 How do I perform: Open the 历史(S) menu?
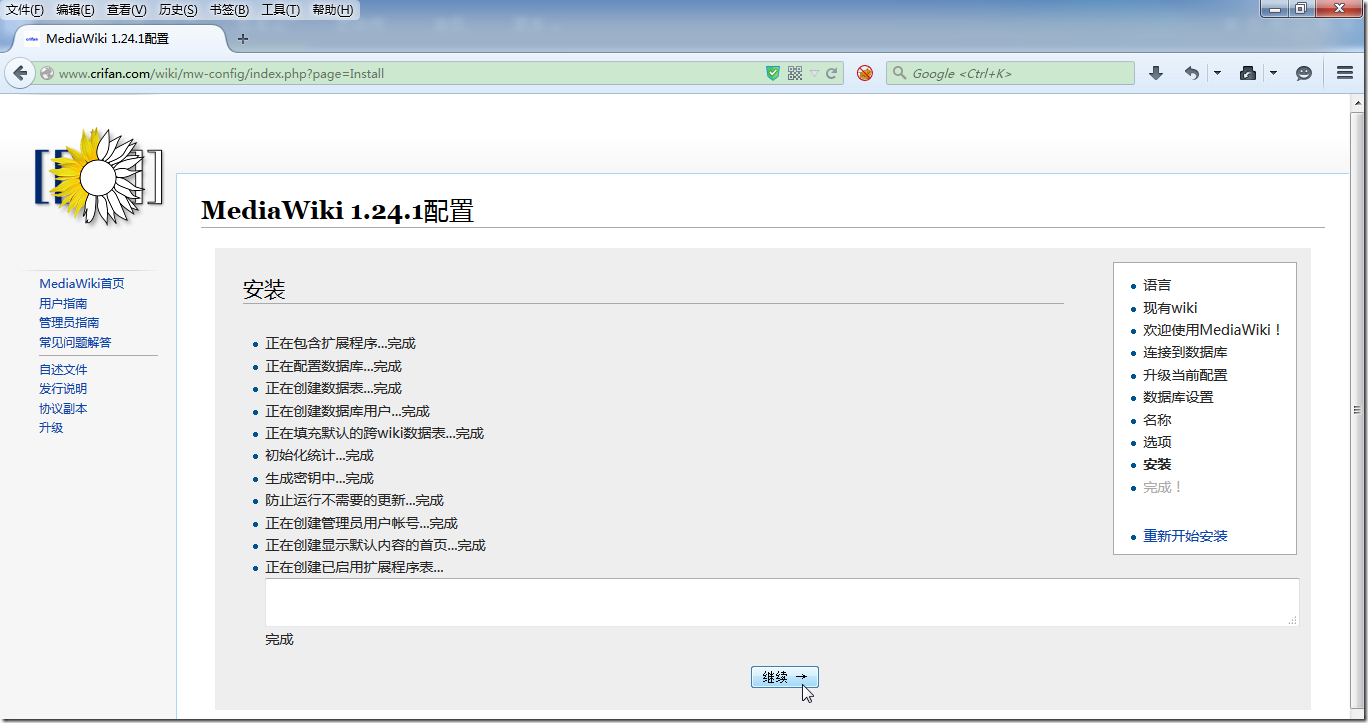coord(178,10)
